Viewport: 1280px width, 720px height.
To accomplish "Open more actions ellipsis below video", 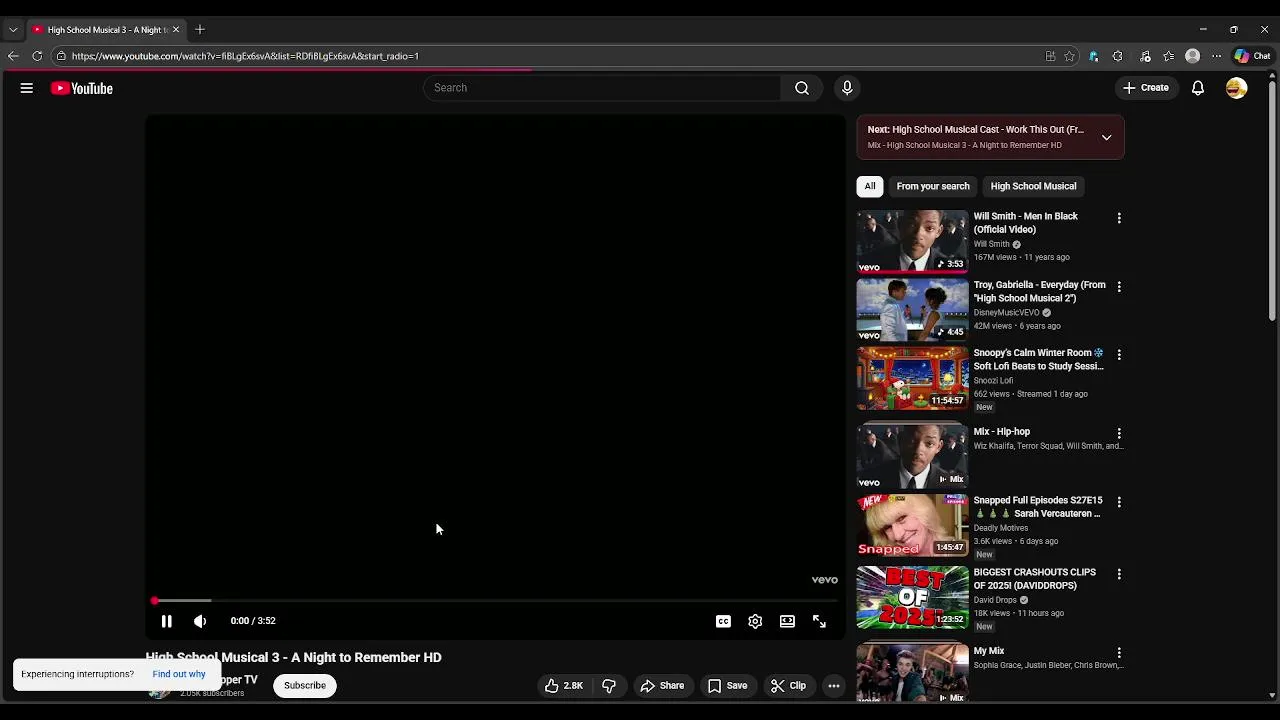I will point(834,686).
